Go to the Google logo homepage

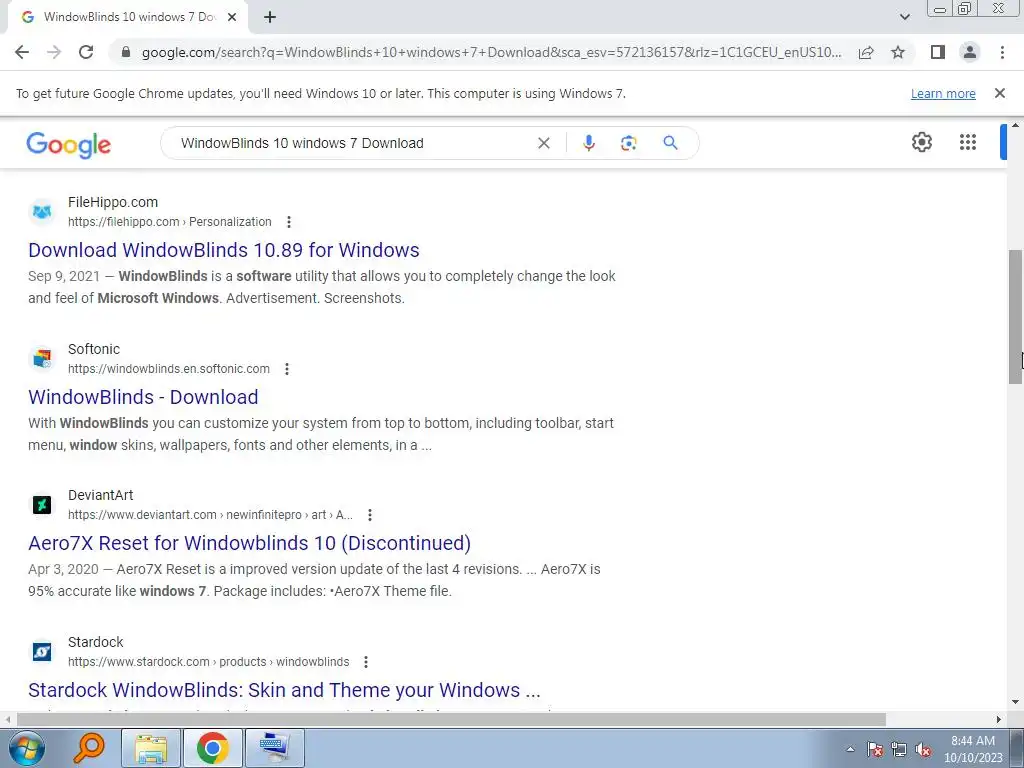[x=69, y=144]
